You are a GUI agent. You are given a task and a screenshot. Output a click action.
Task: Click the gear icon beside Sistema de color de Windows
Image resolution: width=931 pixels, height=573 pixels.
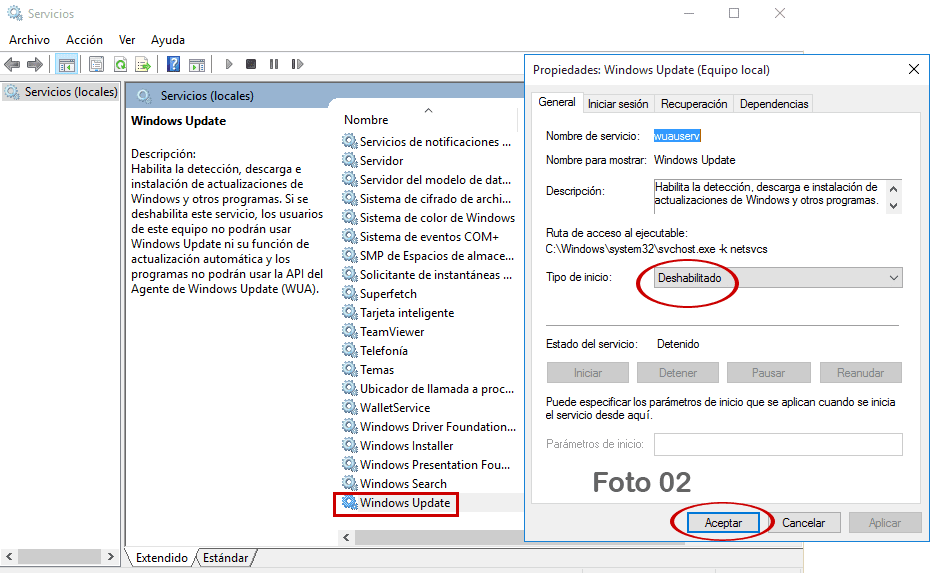coord(349,217)
